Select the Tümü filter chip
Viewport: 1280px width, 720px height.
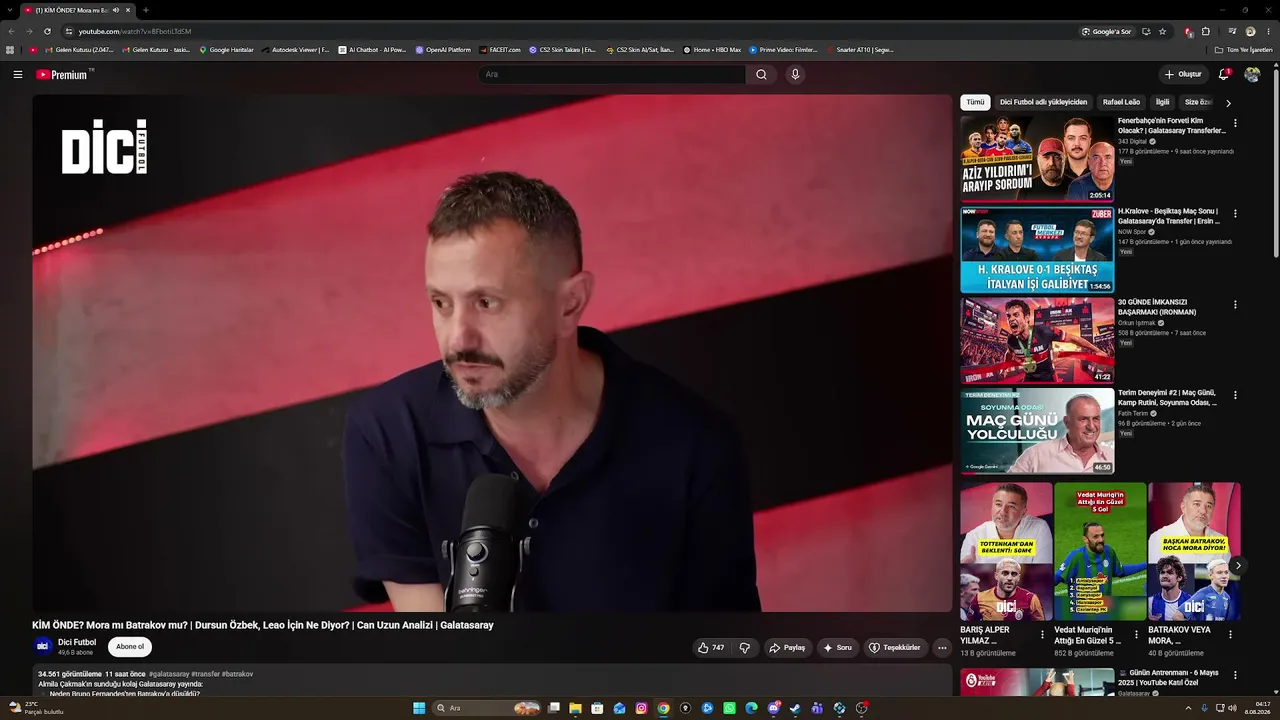click(x=975, y=102)
